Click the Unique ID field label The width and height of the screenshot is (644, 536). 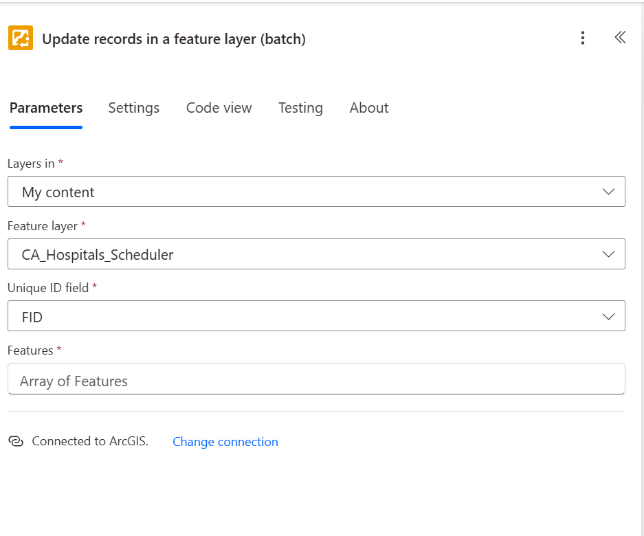48,288
